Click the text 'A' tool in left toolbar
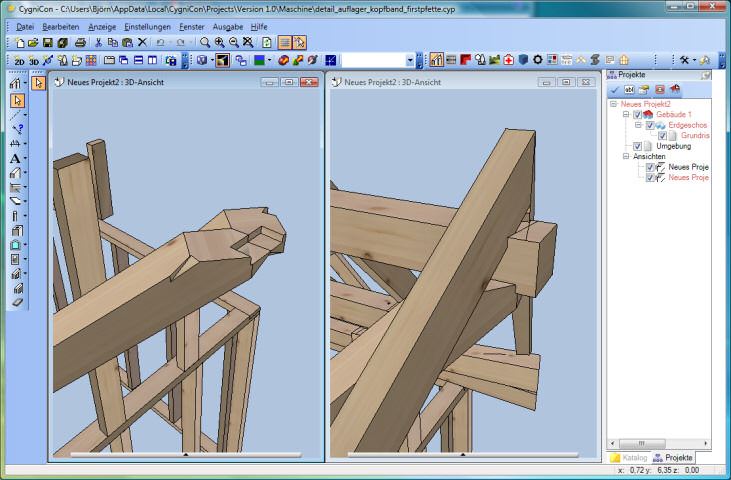 pyautogui.click(x=15, y=158)
